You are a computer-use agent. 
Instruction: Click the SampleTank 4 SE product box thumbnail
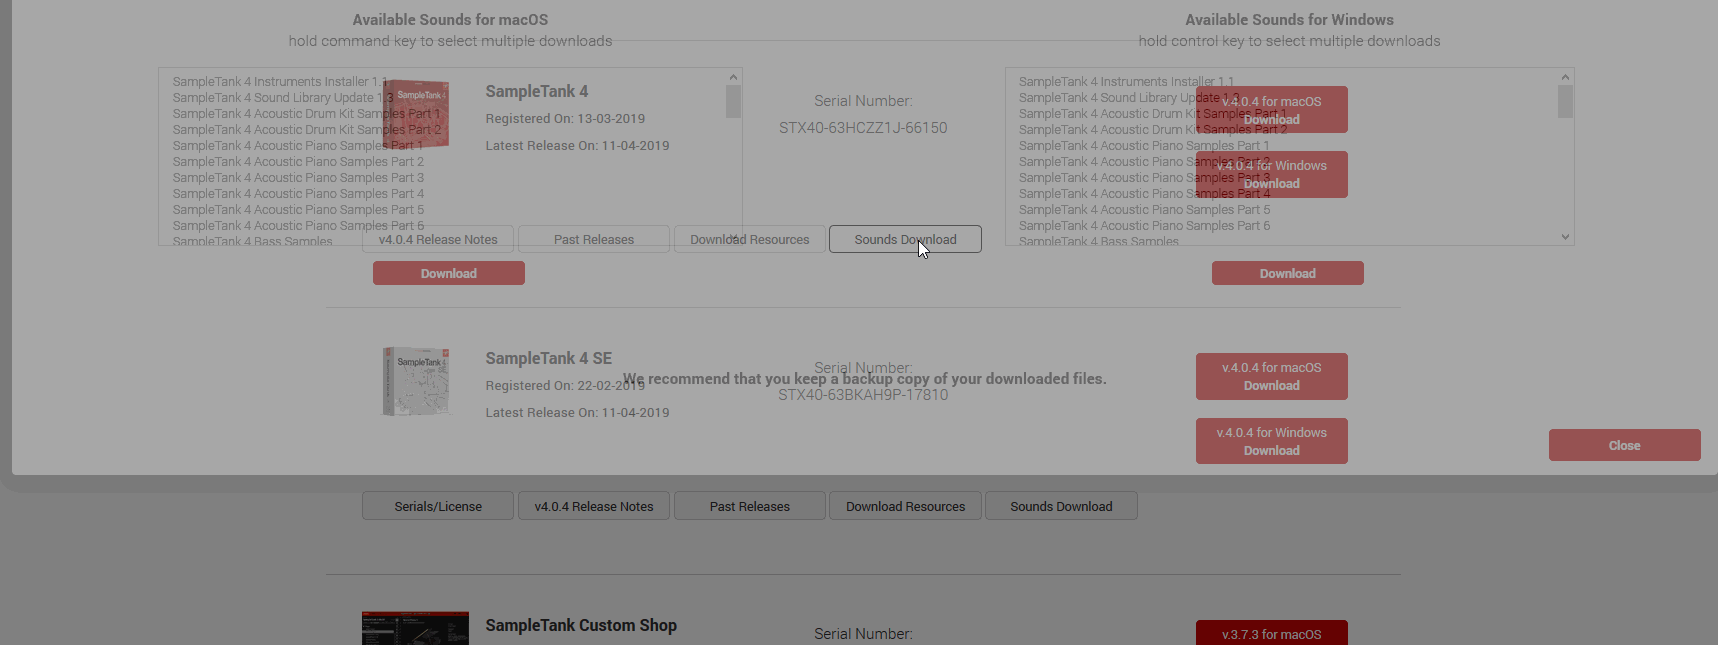pos(415,381)
